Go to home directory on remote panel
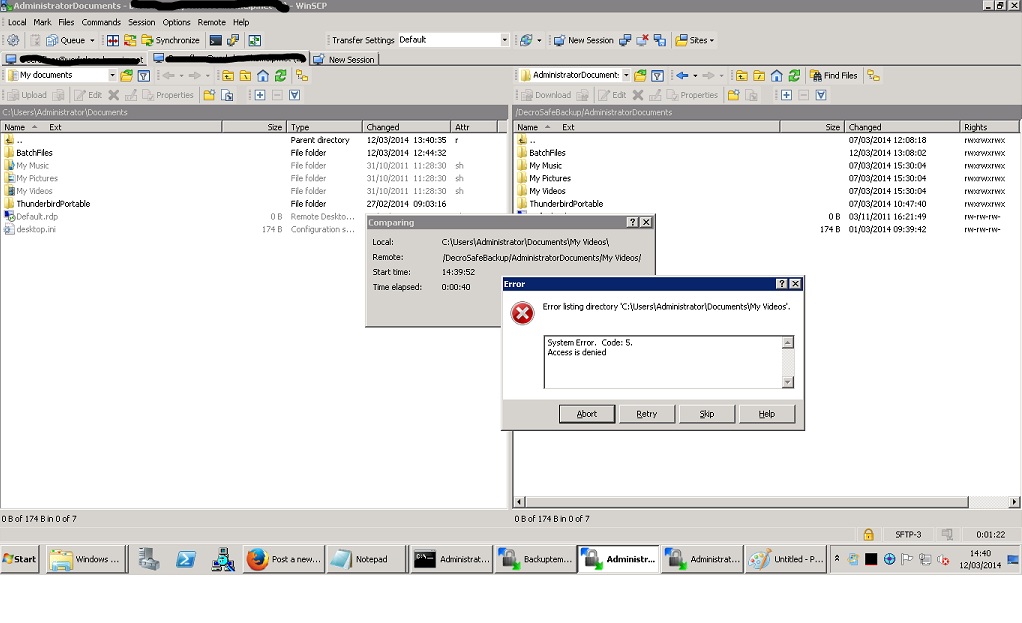Screen dimensions: 1022x623 (777, 75)
